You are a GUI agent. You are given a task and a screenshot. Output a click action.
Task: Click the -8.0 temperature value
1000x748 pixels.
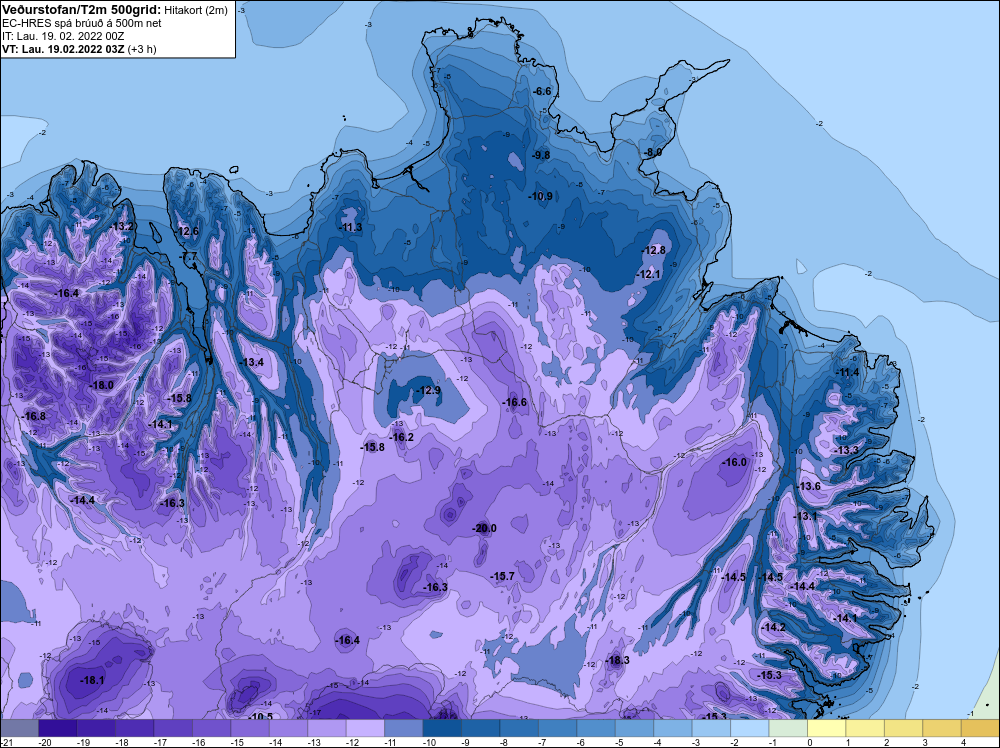pyautogui.click(x=653, y=152)
